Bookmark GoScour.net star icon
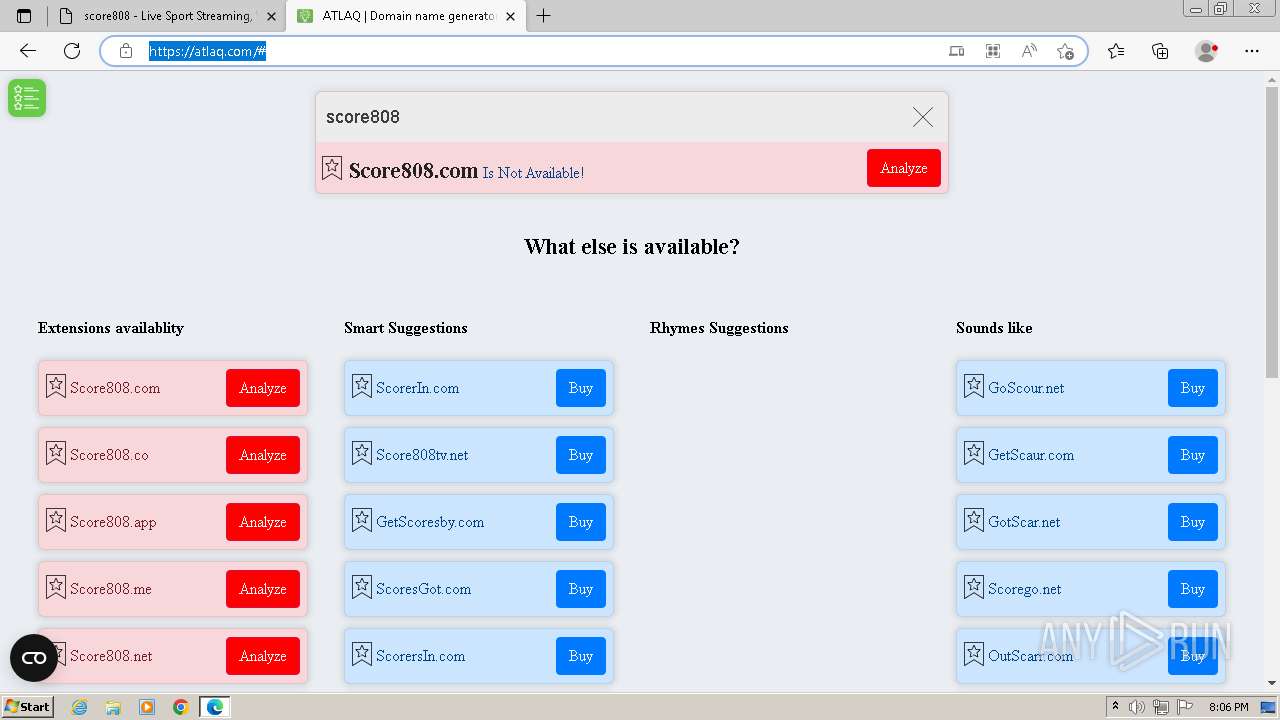 [x=974, y=386]
